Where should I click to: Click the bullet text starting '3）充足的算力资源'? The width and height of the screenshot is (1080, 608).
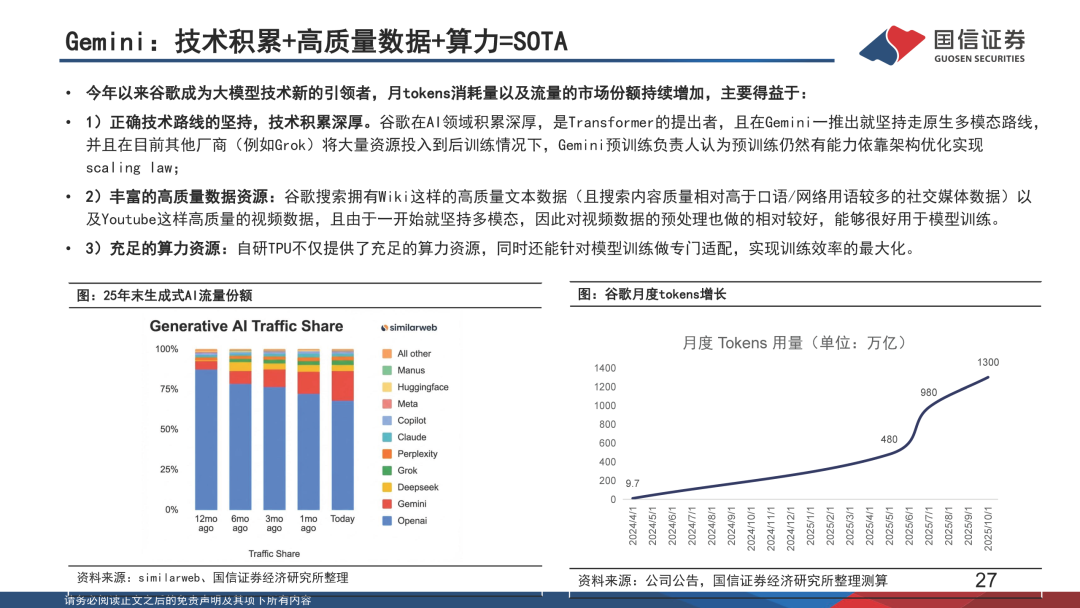[501, 249]
